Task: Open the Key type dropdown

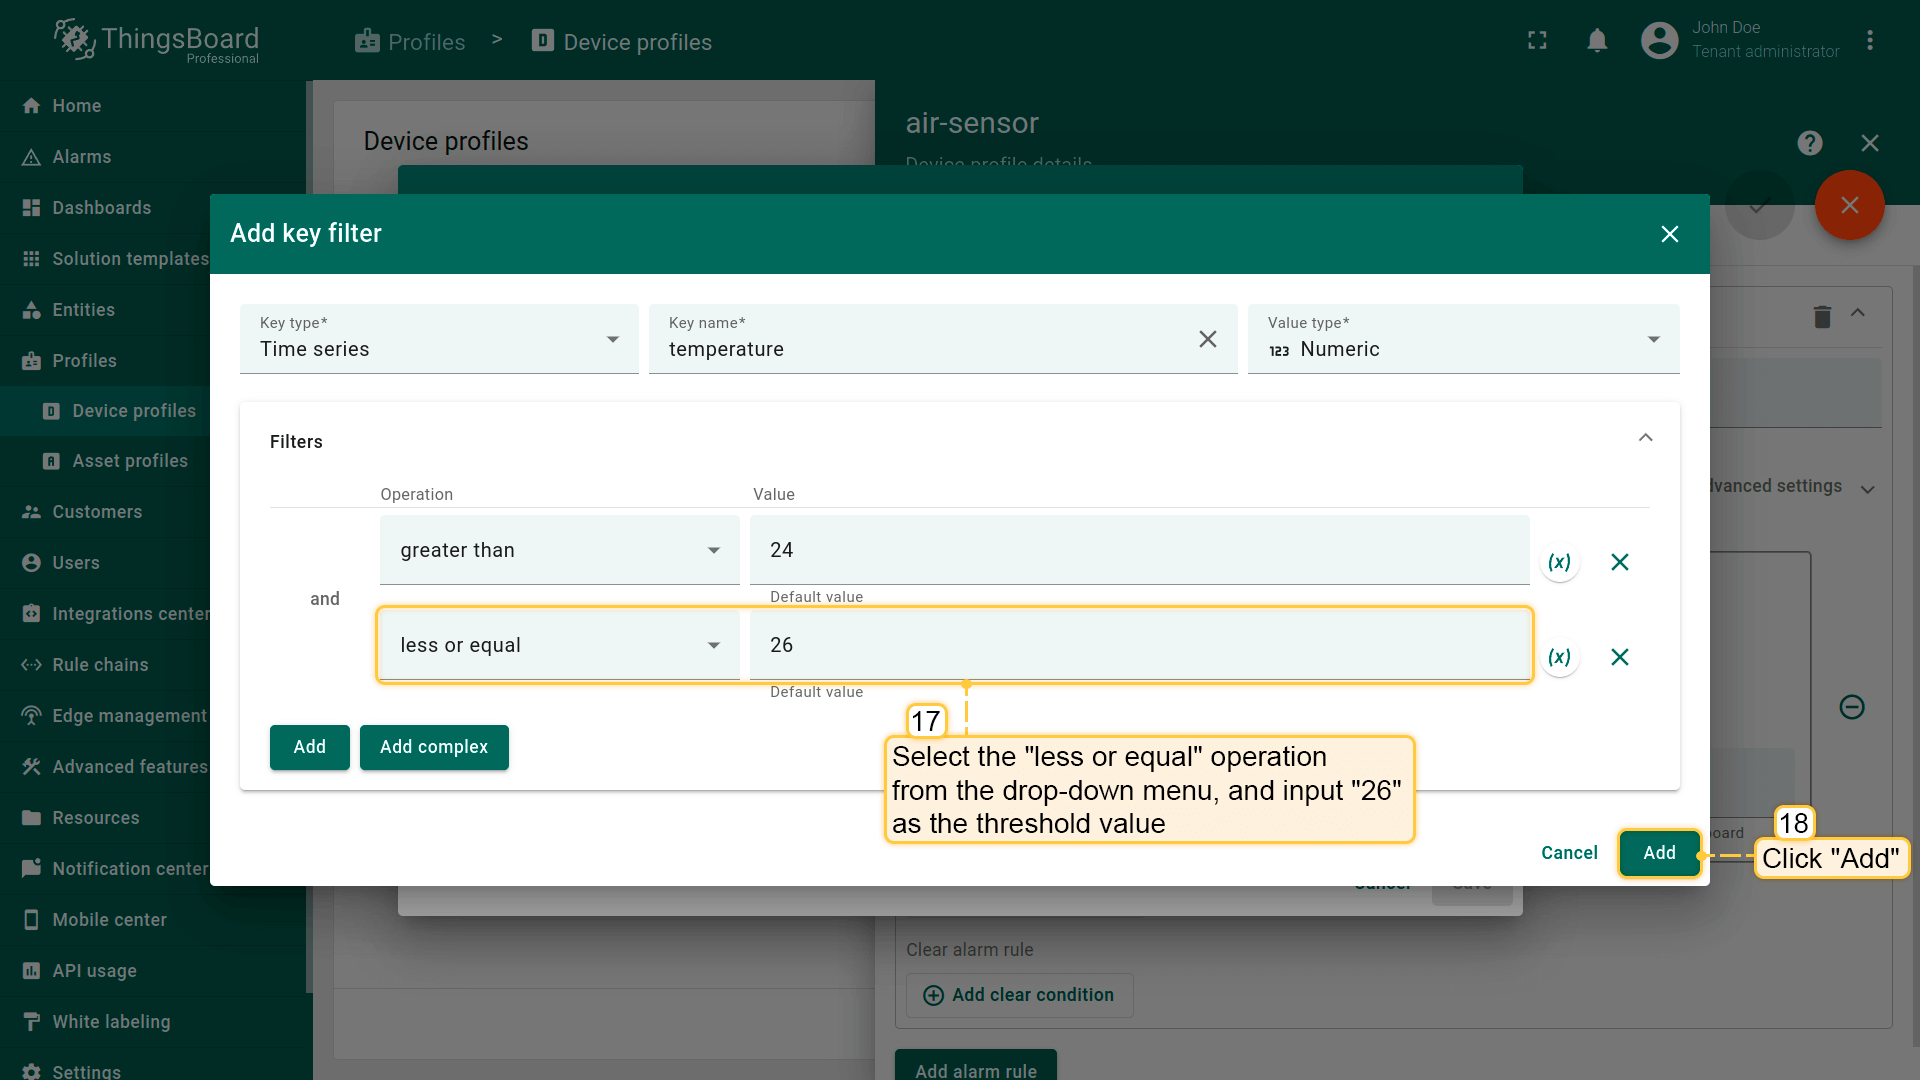Action: 438,340
